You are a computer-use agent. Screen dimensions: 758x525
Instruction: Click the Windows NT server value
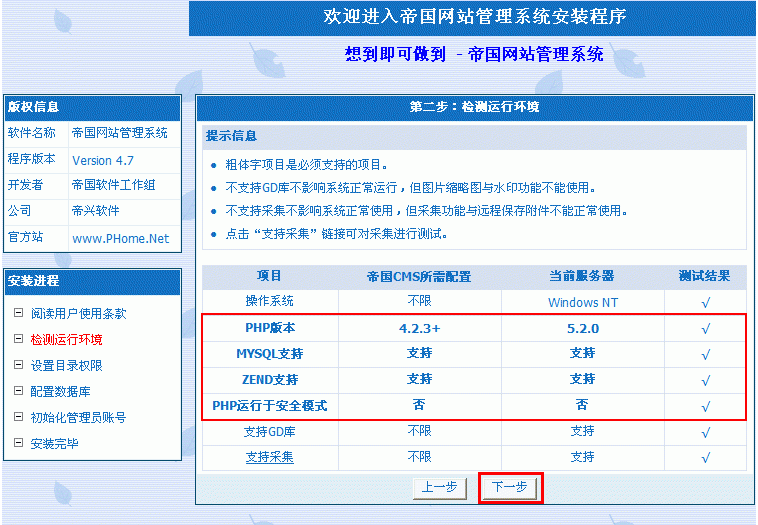coord(583,303)
